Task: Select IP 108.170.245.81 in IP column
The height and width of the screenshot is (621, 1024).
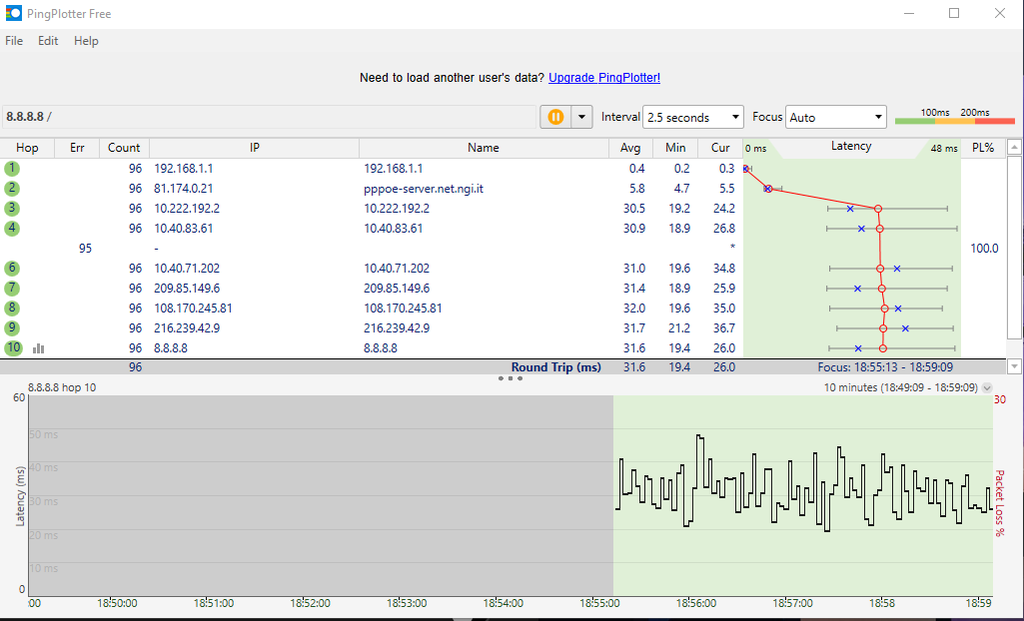Action: click(193, 308)
